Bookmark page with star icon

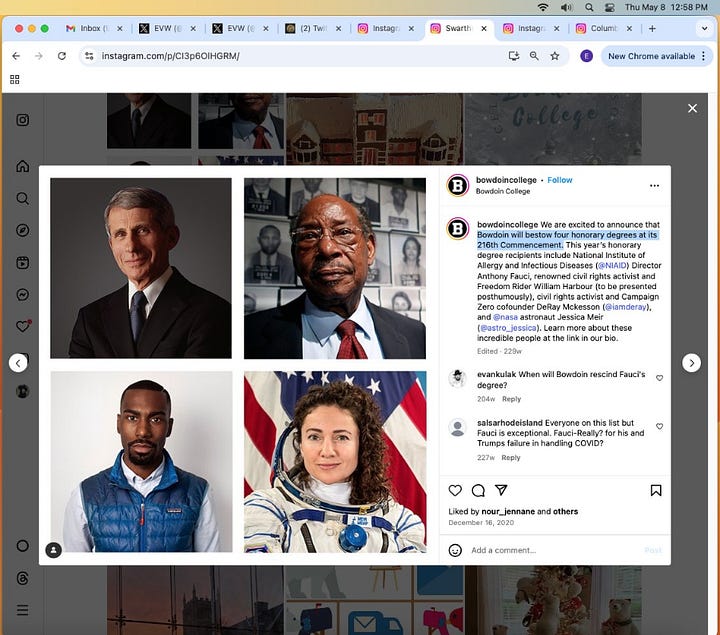click(555, 56)
